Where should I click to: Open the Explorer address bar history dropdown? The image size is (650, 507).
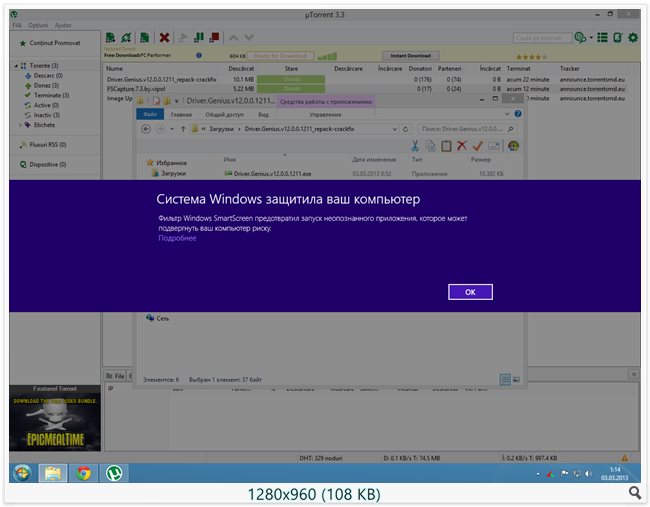pyautogui.click(x=395, y=129)
